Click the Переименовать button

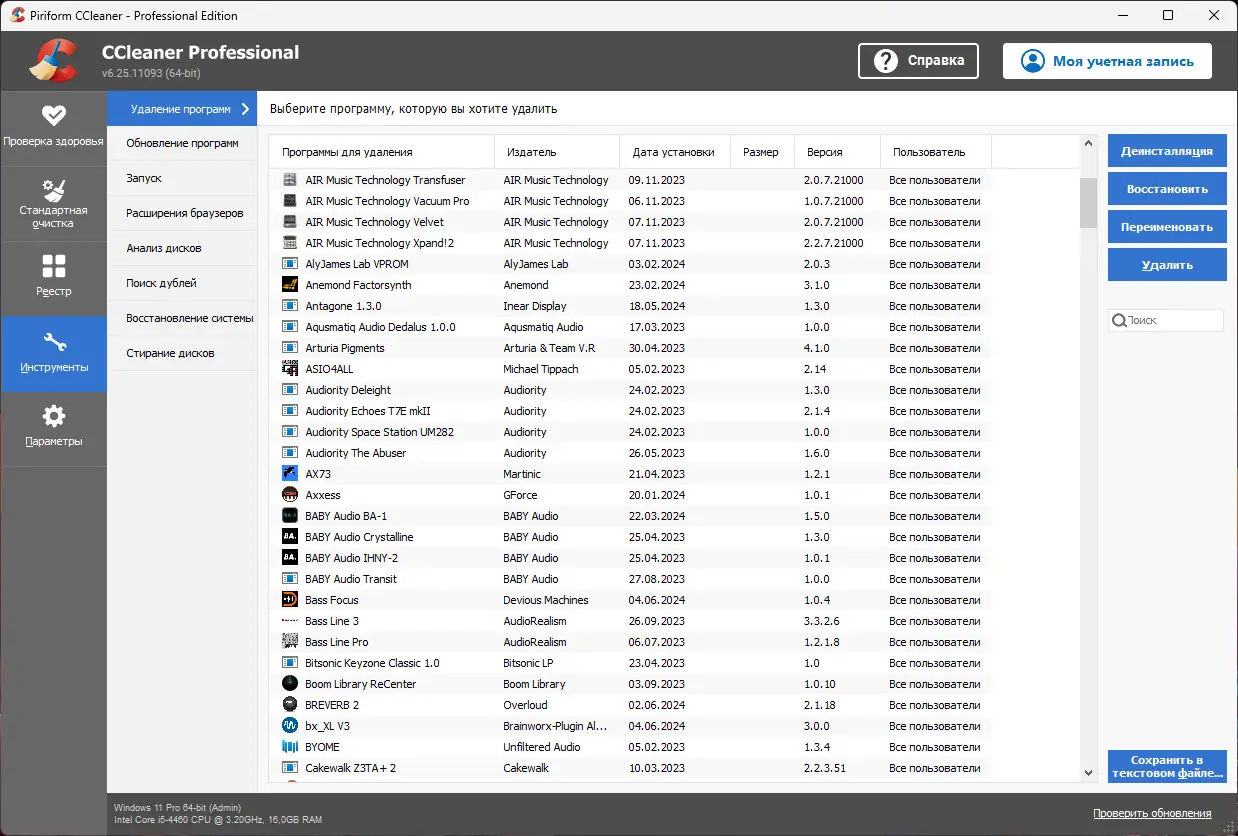[x=1166, y=226]
